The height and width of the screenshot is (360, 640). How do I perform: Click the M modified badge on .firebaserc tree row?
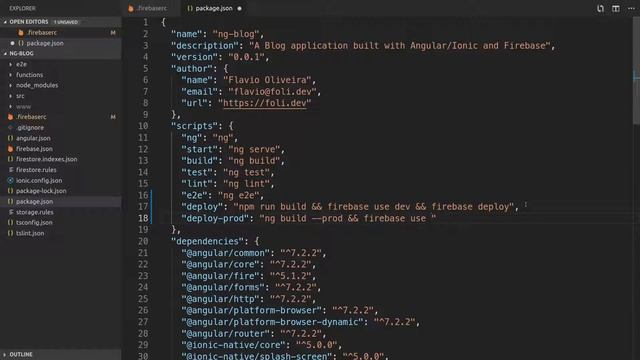(113, 117)
